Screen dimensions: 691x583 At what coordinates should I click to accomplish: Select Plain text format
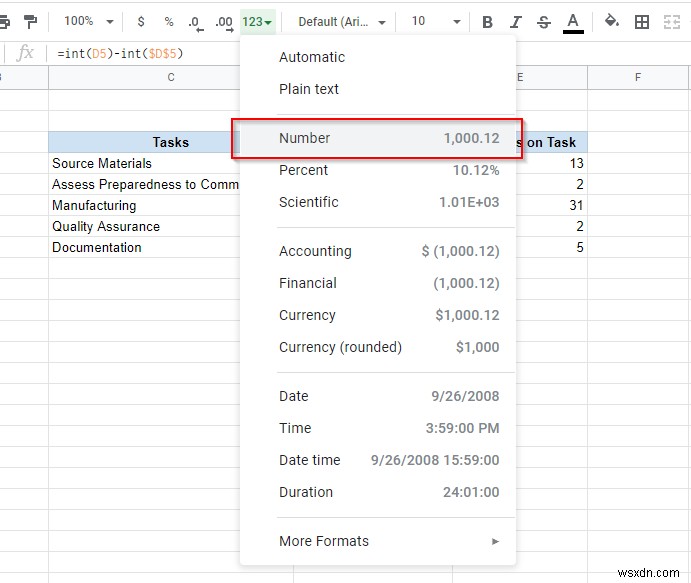pyautogui.click(x=378, y=89)
